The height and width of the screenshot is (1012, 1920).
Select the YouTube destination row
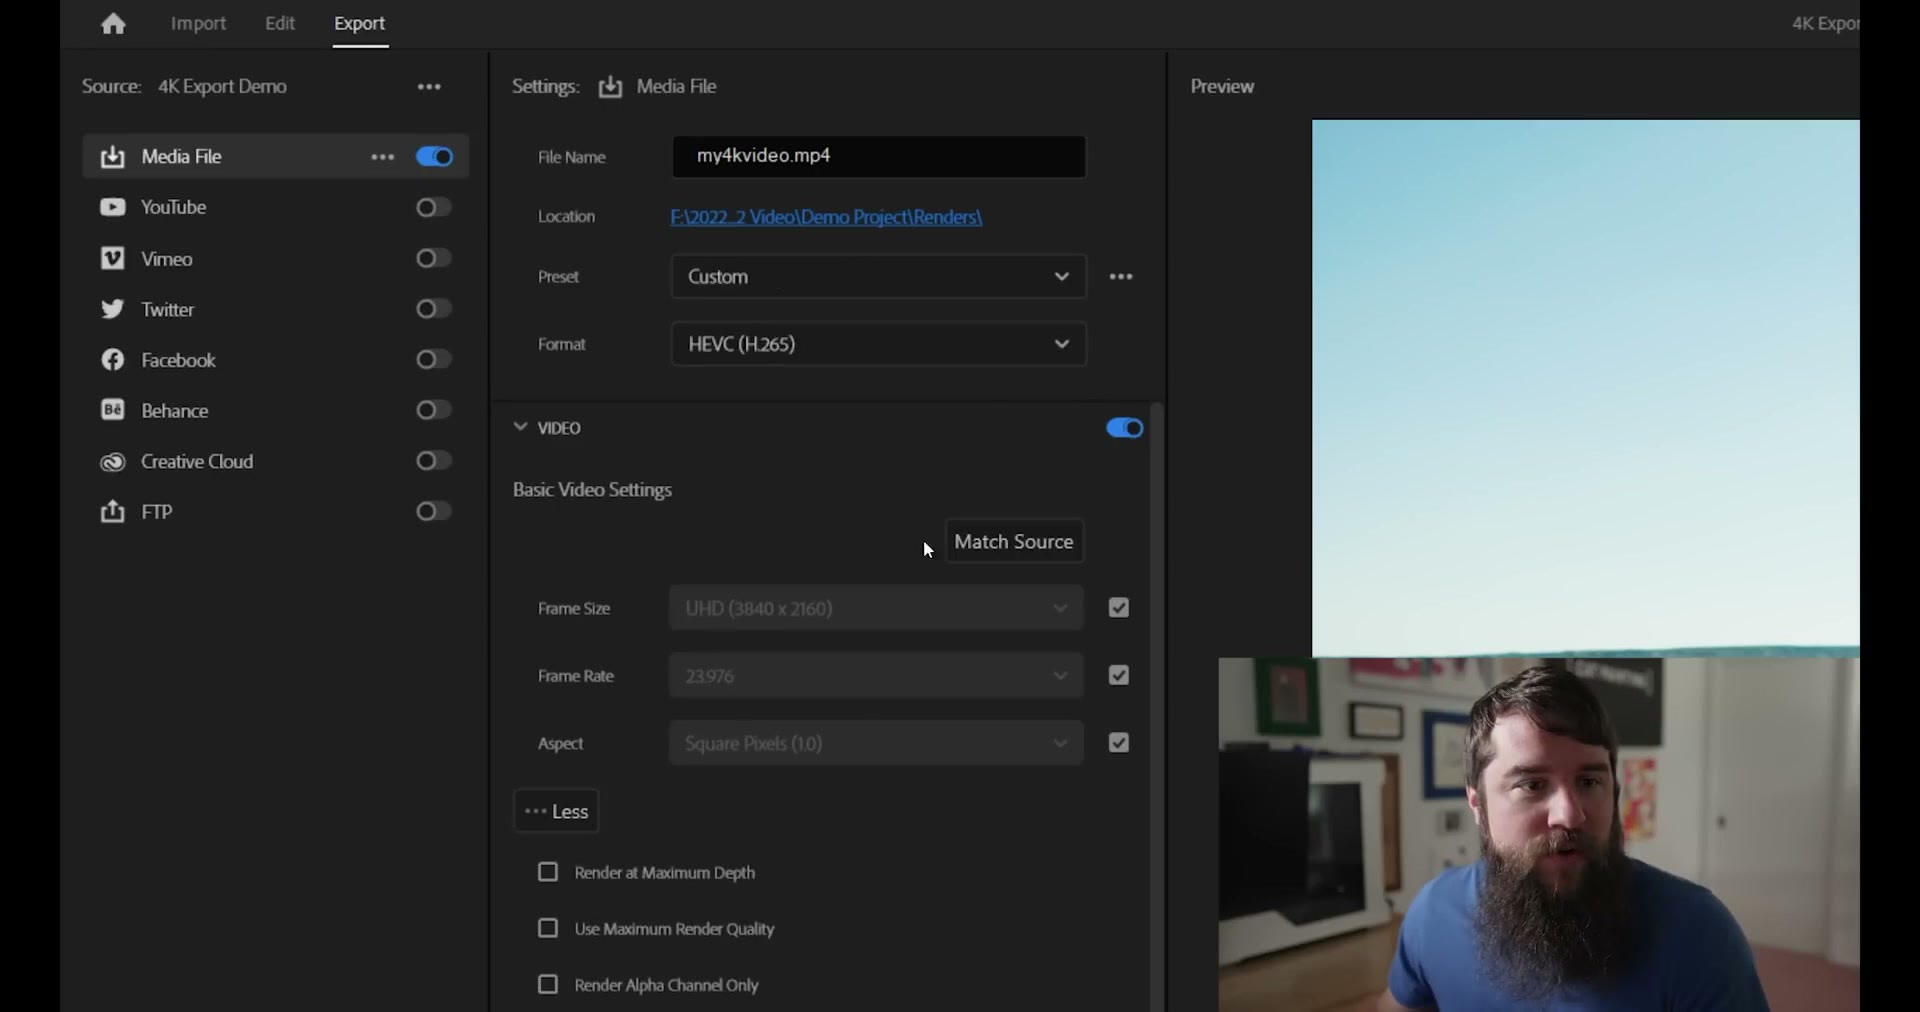[275, 207]
